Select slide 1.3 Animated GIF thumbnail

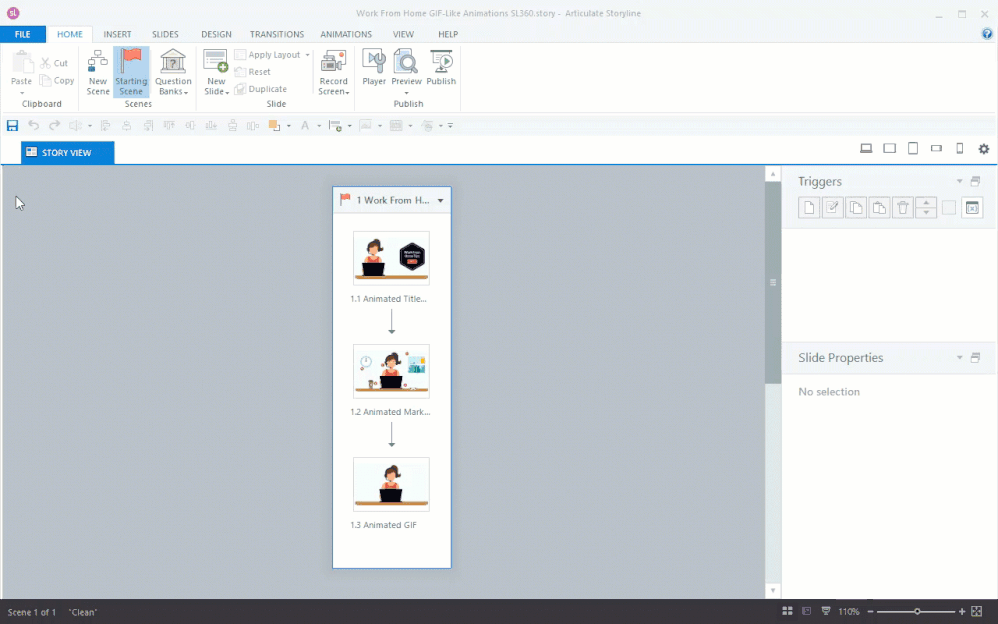391,484
